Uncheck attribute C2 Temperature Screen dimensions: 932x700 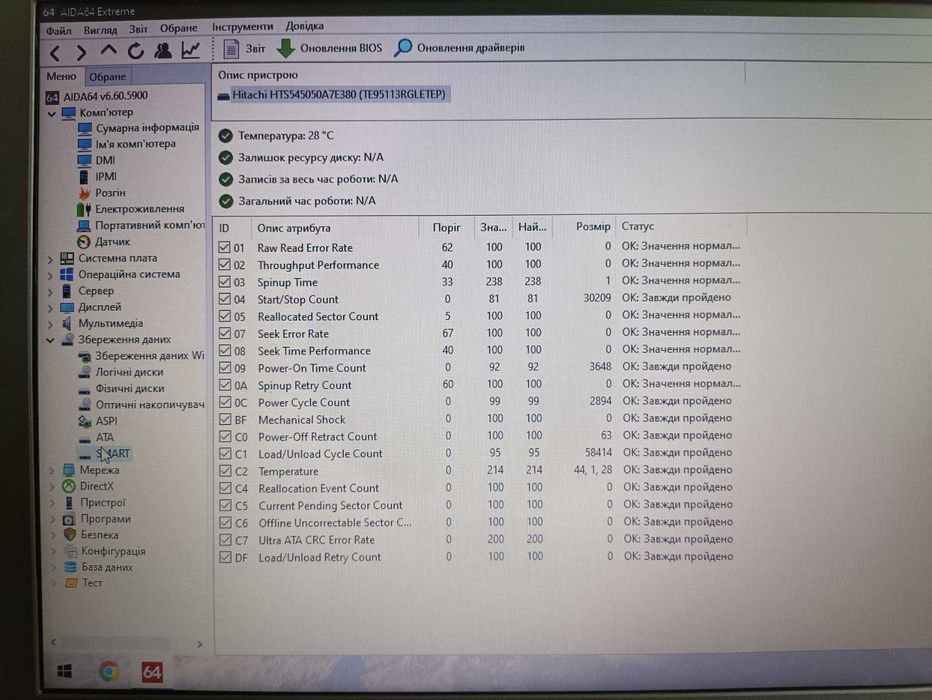point(225,471)
